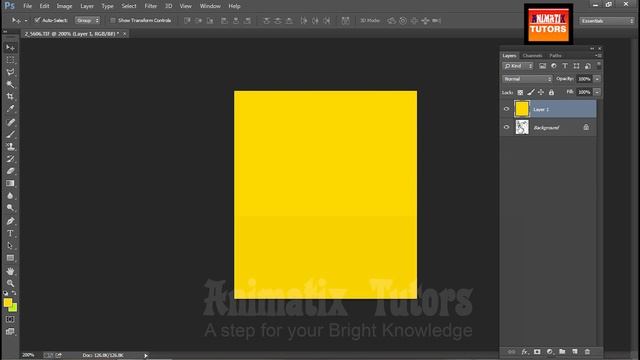Select the Horizontal Type tool

(x=11, y=233)
